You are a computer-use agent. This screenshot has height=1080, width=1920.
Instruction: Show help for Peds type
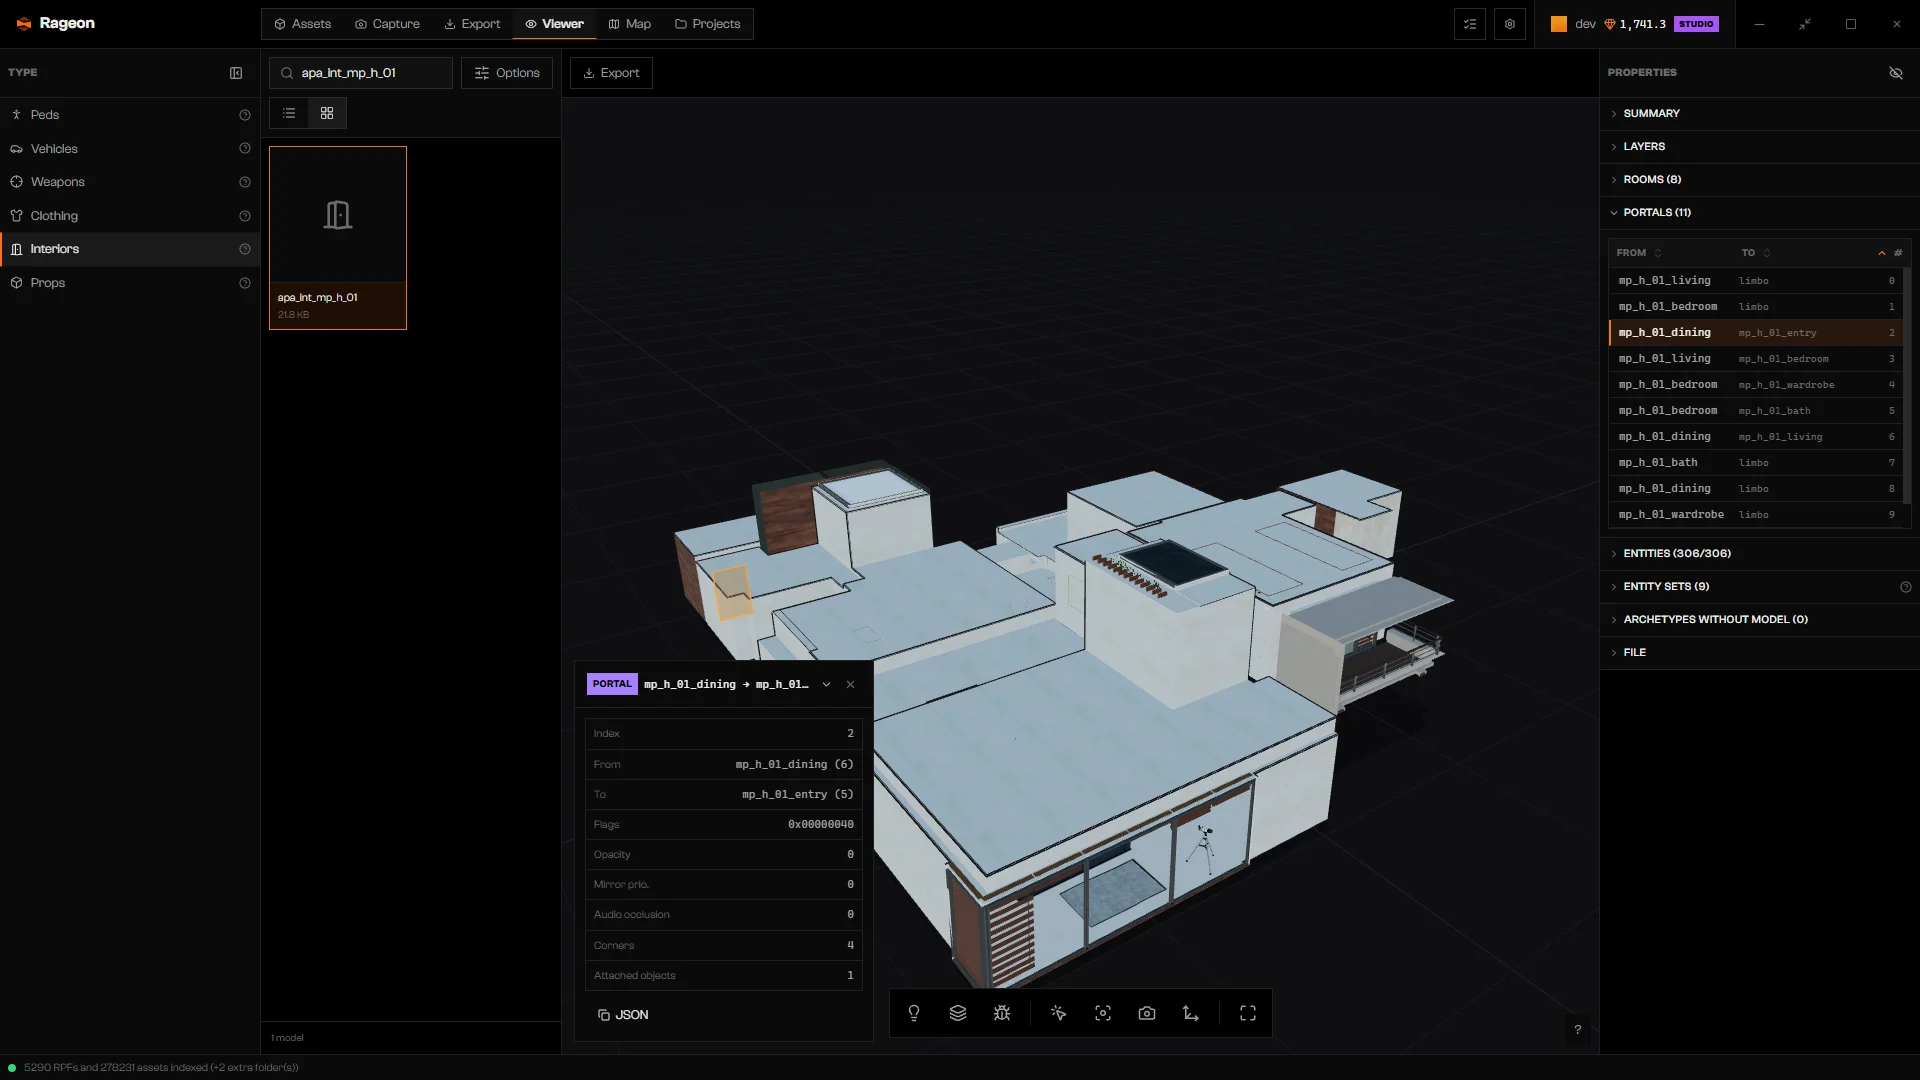245,115
